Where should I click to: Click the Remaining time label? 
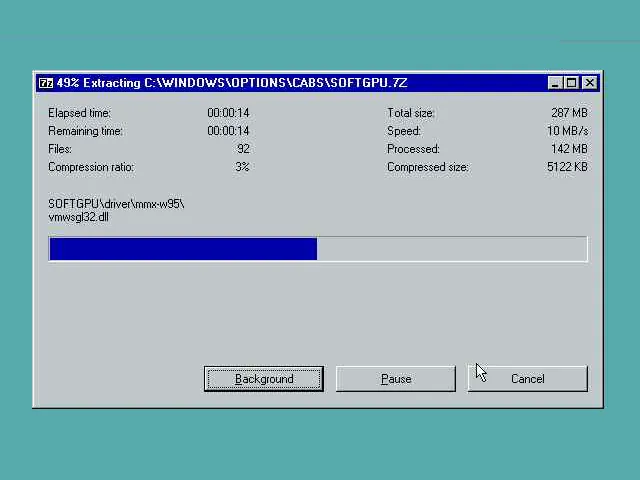[85, 131]
